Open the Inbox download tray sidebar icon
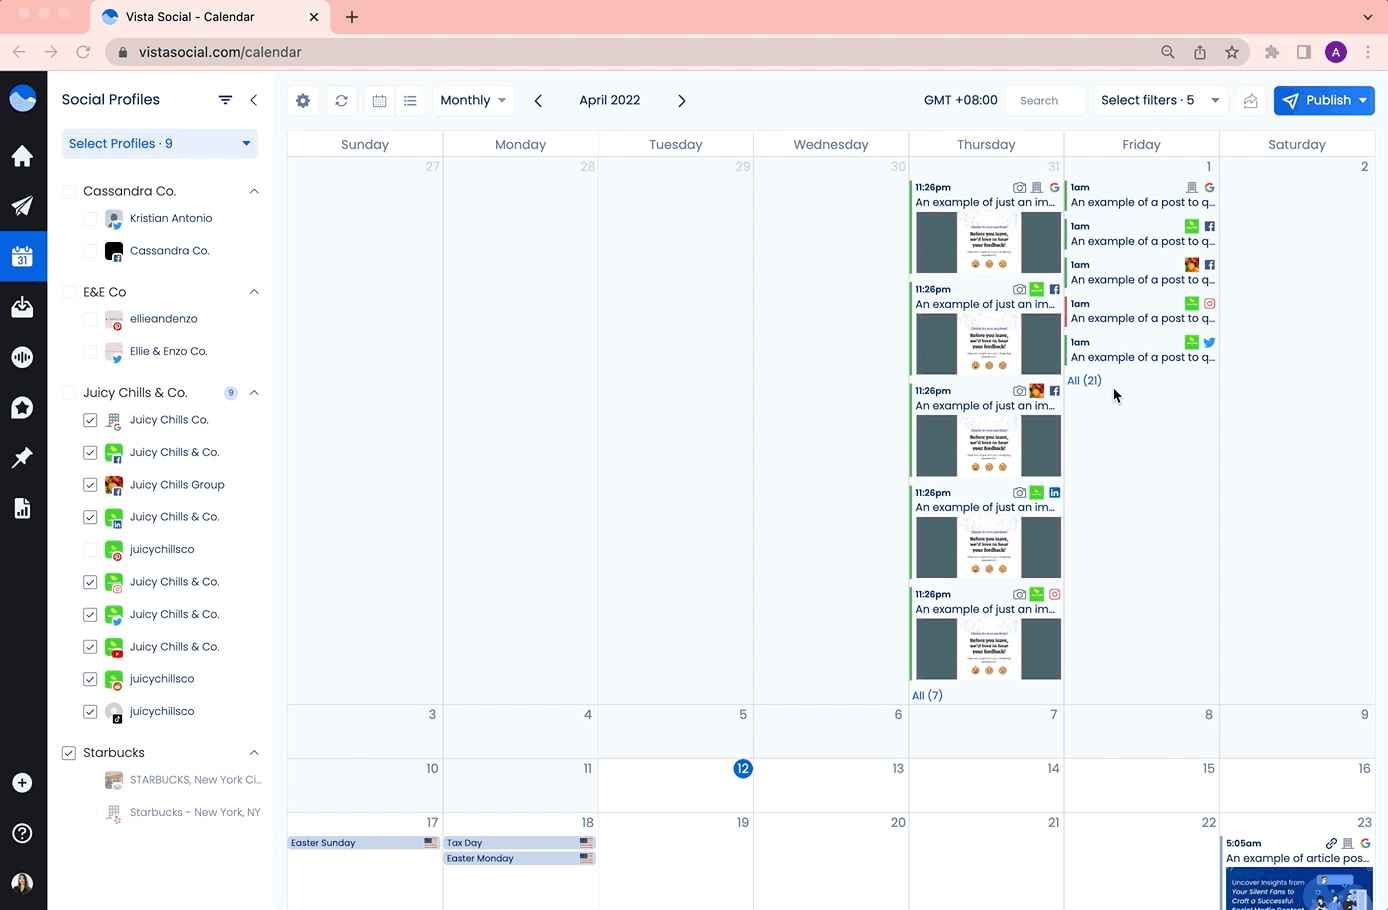Image resolution: width=1388 pixels, height=910 pixels. 22,306
